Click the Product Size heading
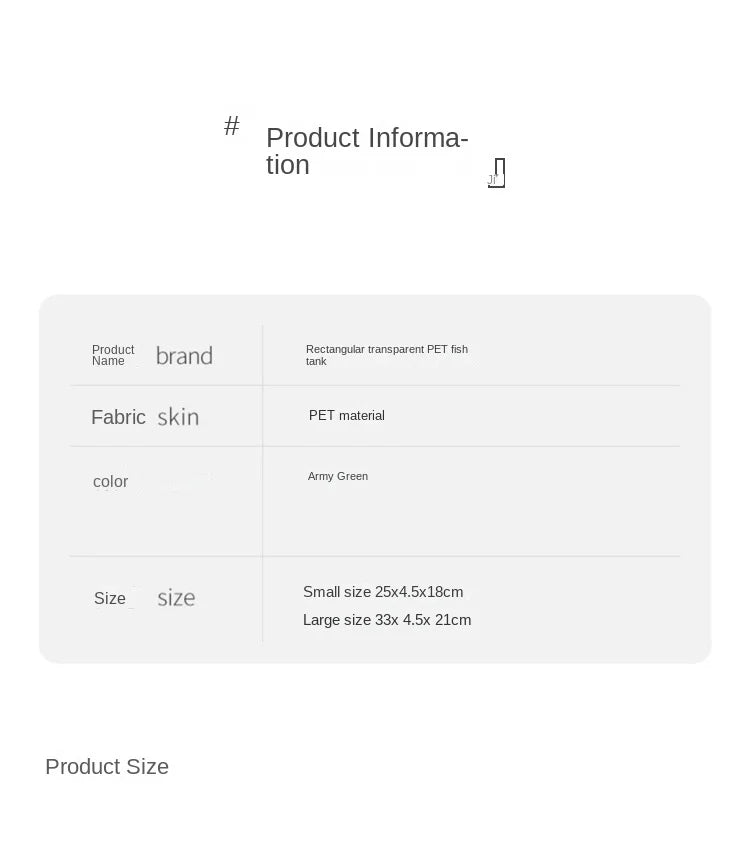The width and height of the screenshot is (750, 864). (107, 767)
